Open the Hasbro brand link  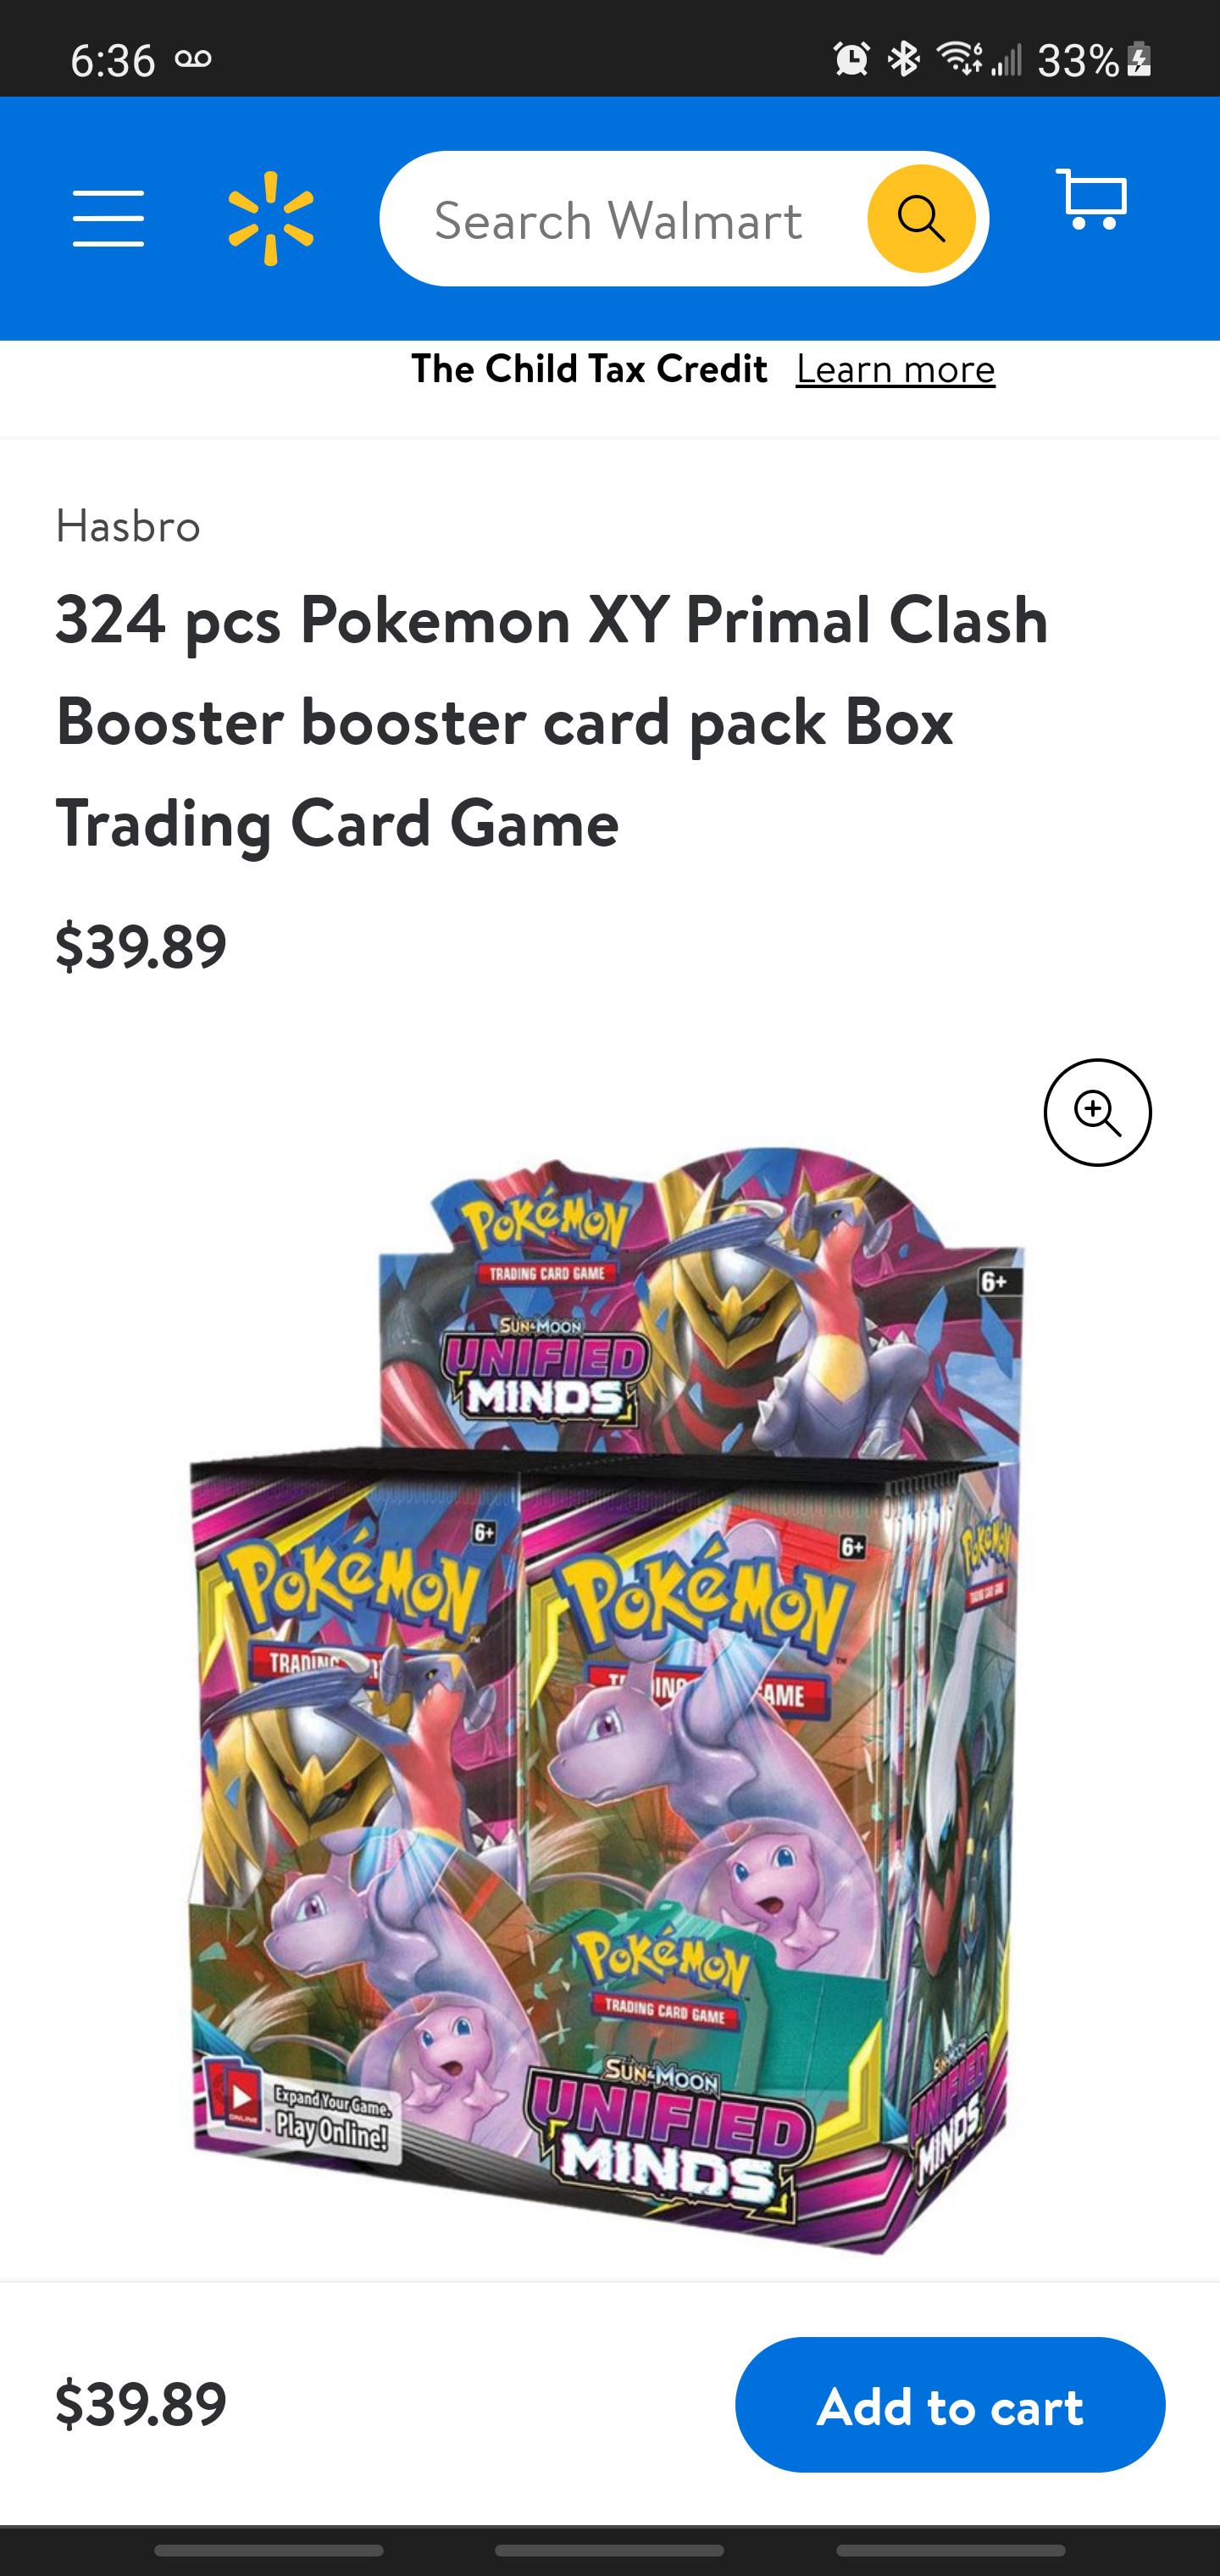point(128,526)
